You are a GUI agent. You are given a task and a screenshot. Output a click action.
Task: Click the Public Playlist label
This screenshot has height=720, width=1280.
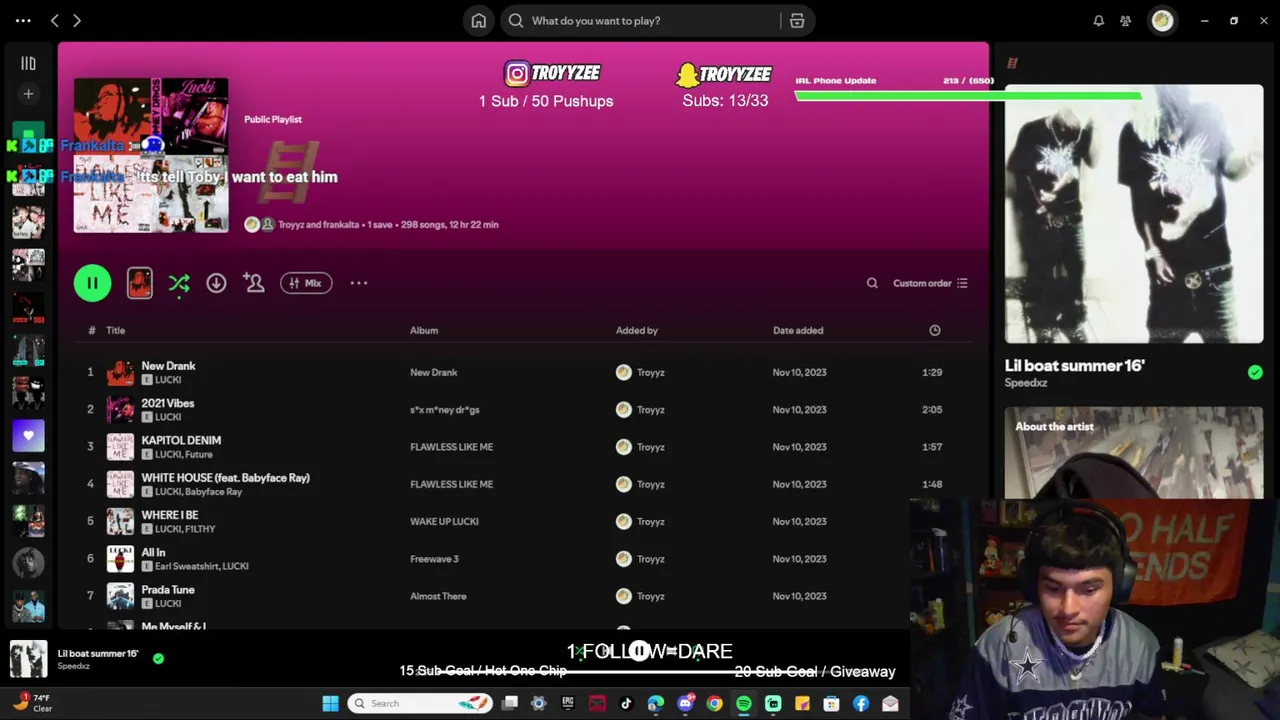(x=273, y=119)
